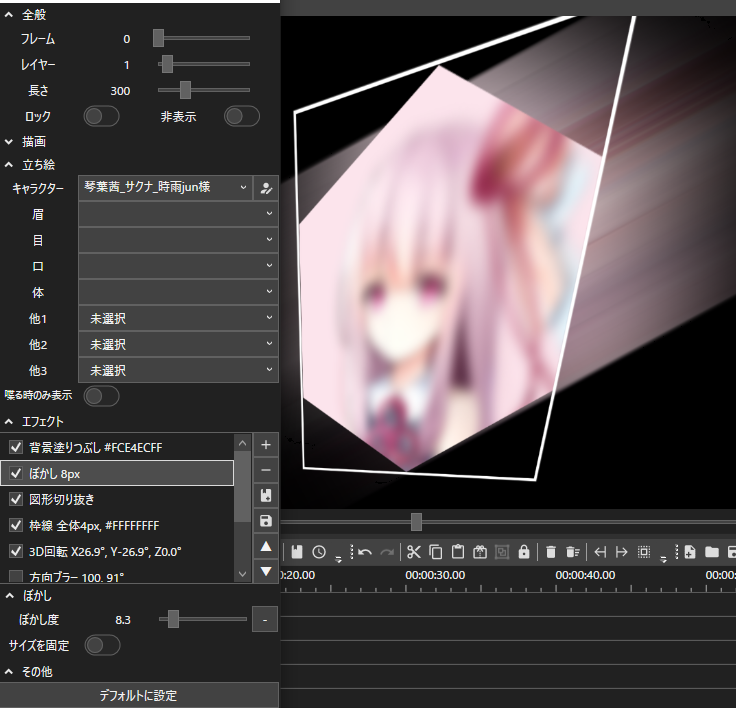
Task: Uncheck 背景塗りつぶし effect checkbox
Action: click(x=16, y=447)
